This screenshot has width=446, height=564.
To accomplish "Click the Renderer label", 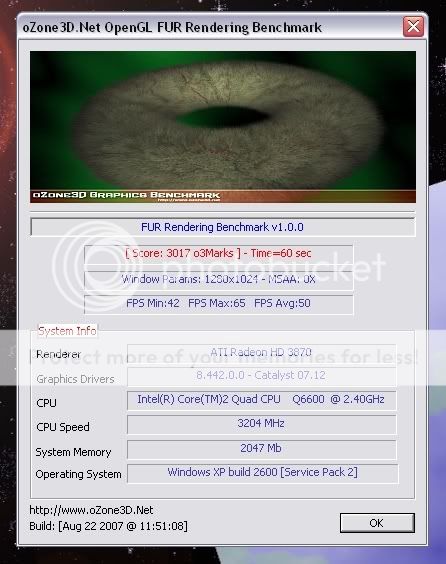I will pyautogui.click(x=59, y=354).
